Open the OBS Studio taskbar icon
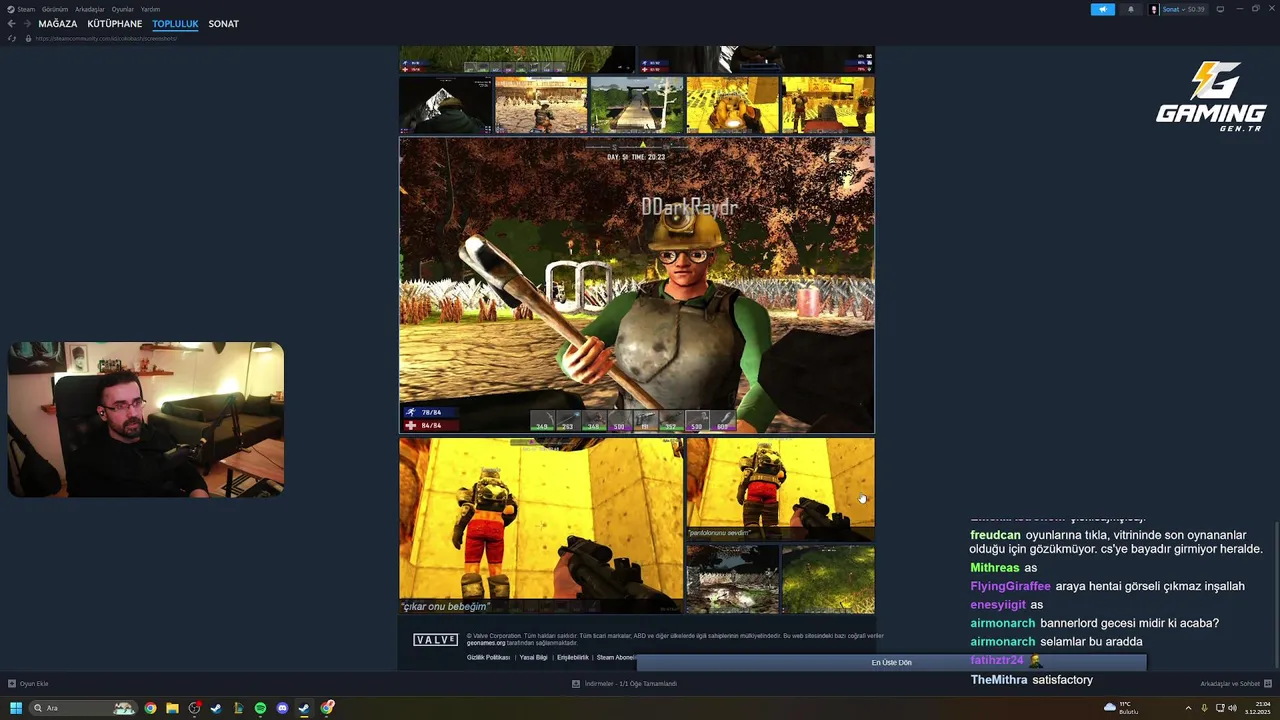Viewport: 1280px width, 720px height. [x=194, y=708]
